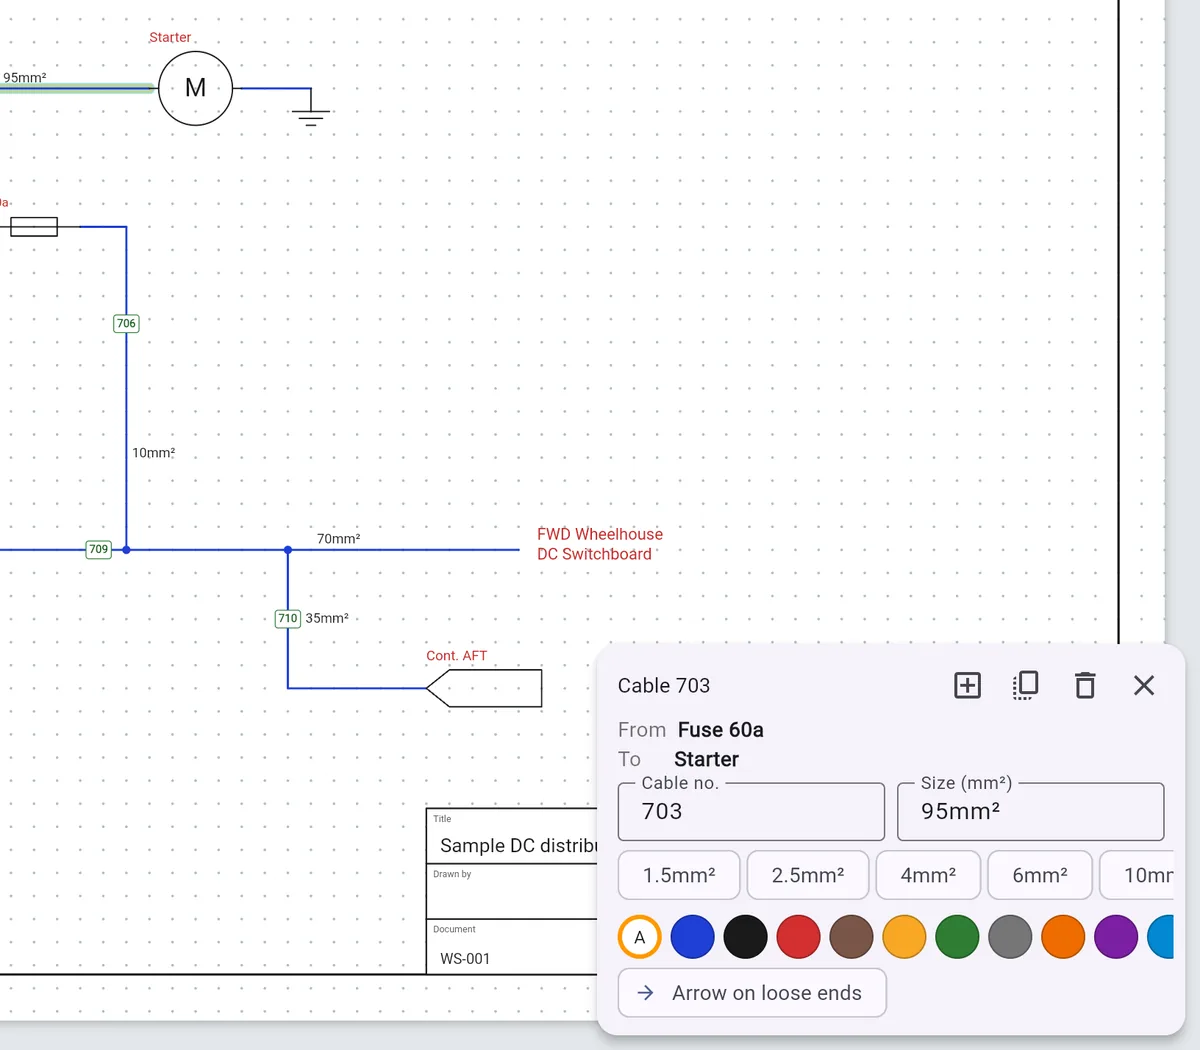Select the green color swatch

point(957,937)
